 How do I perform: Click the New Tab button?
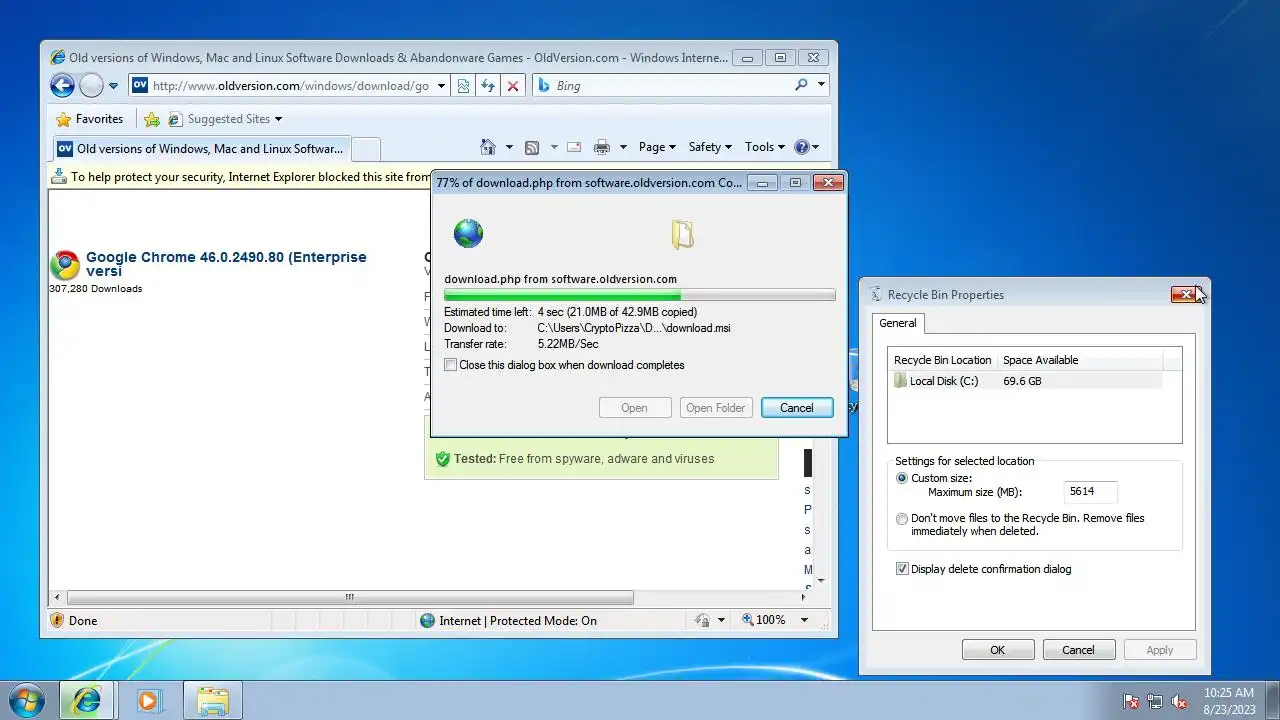coord(366,149)
